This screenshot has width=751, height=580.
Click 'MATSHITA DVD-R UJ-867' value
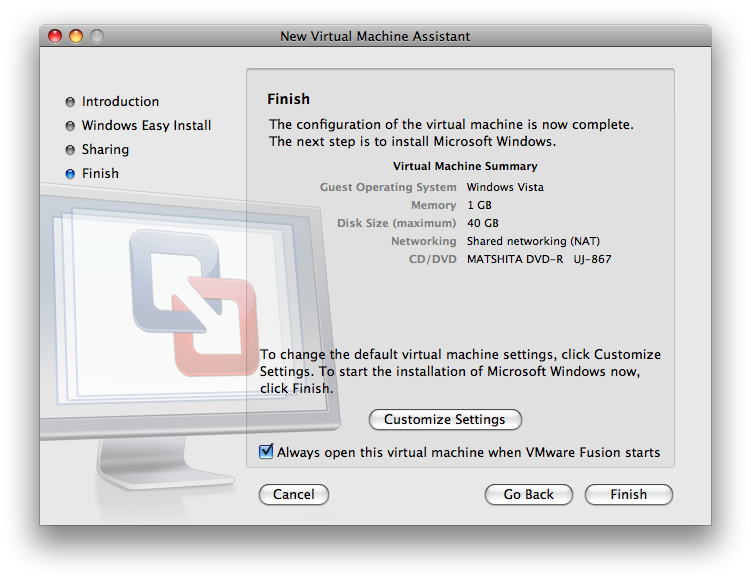tap(539, 259)
